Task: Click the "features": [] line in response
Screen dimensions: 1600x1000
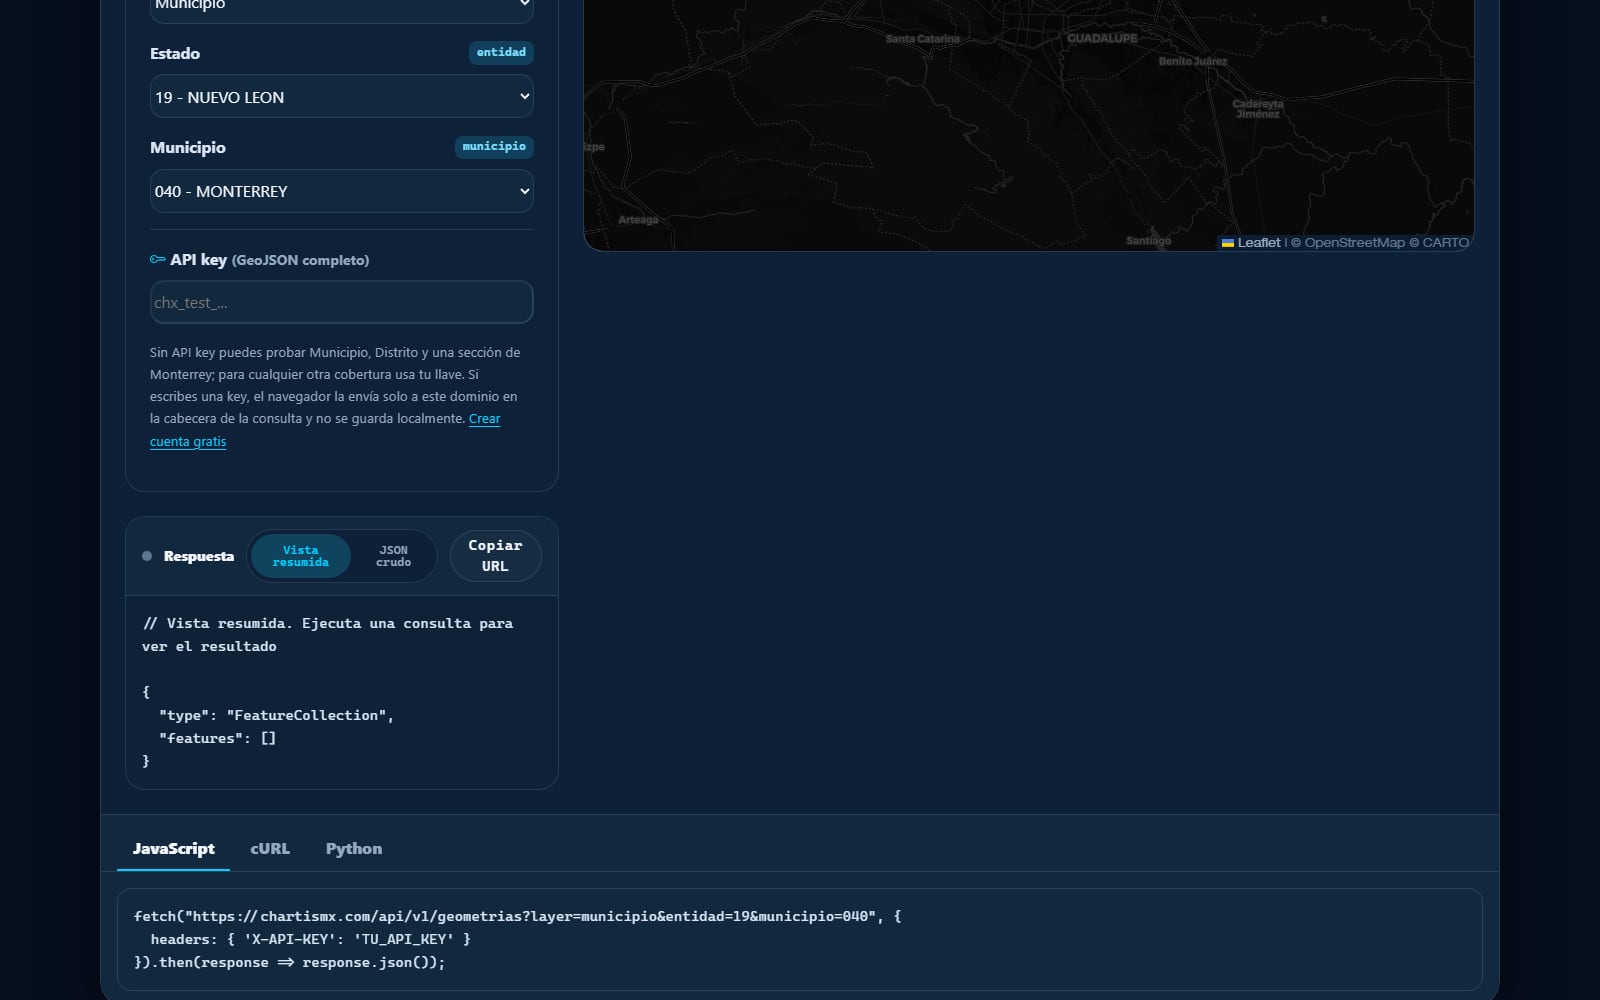Action: click(217, 739)
